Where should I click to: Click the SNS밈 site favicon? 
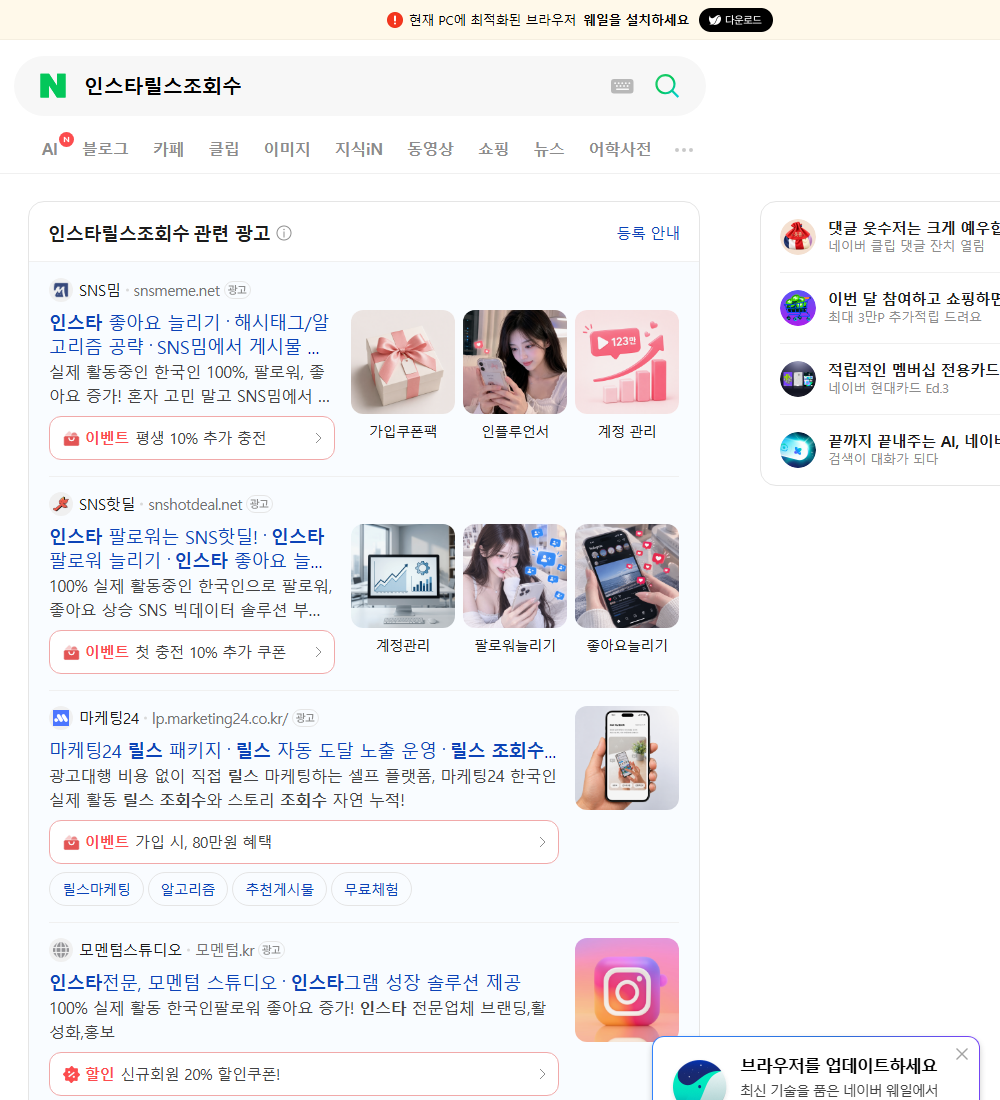coord(61,290)
